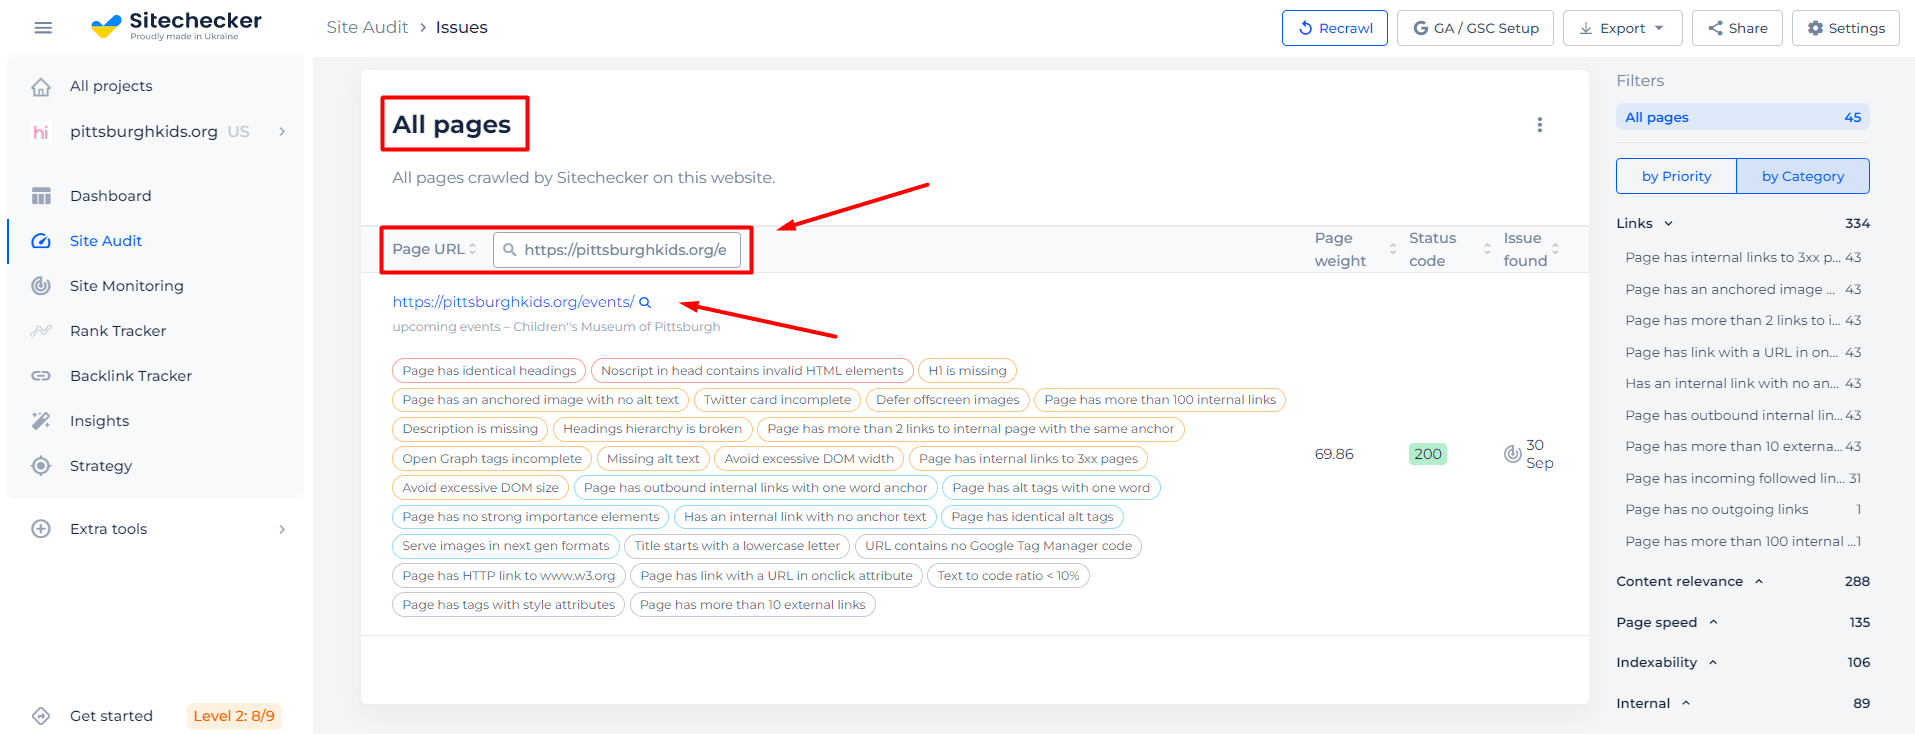
Task: Click 'H1 is missing' issue tag
Action: [x=967, y=371]
